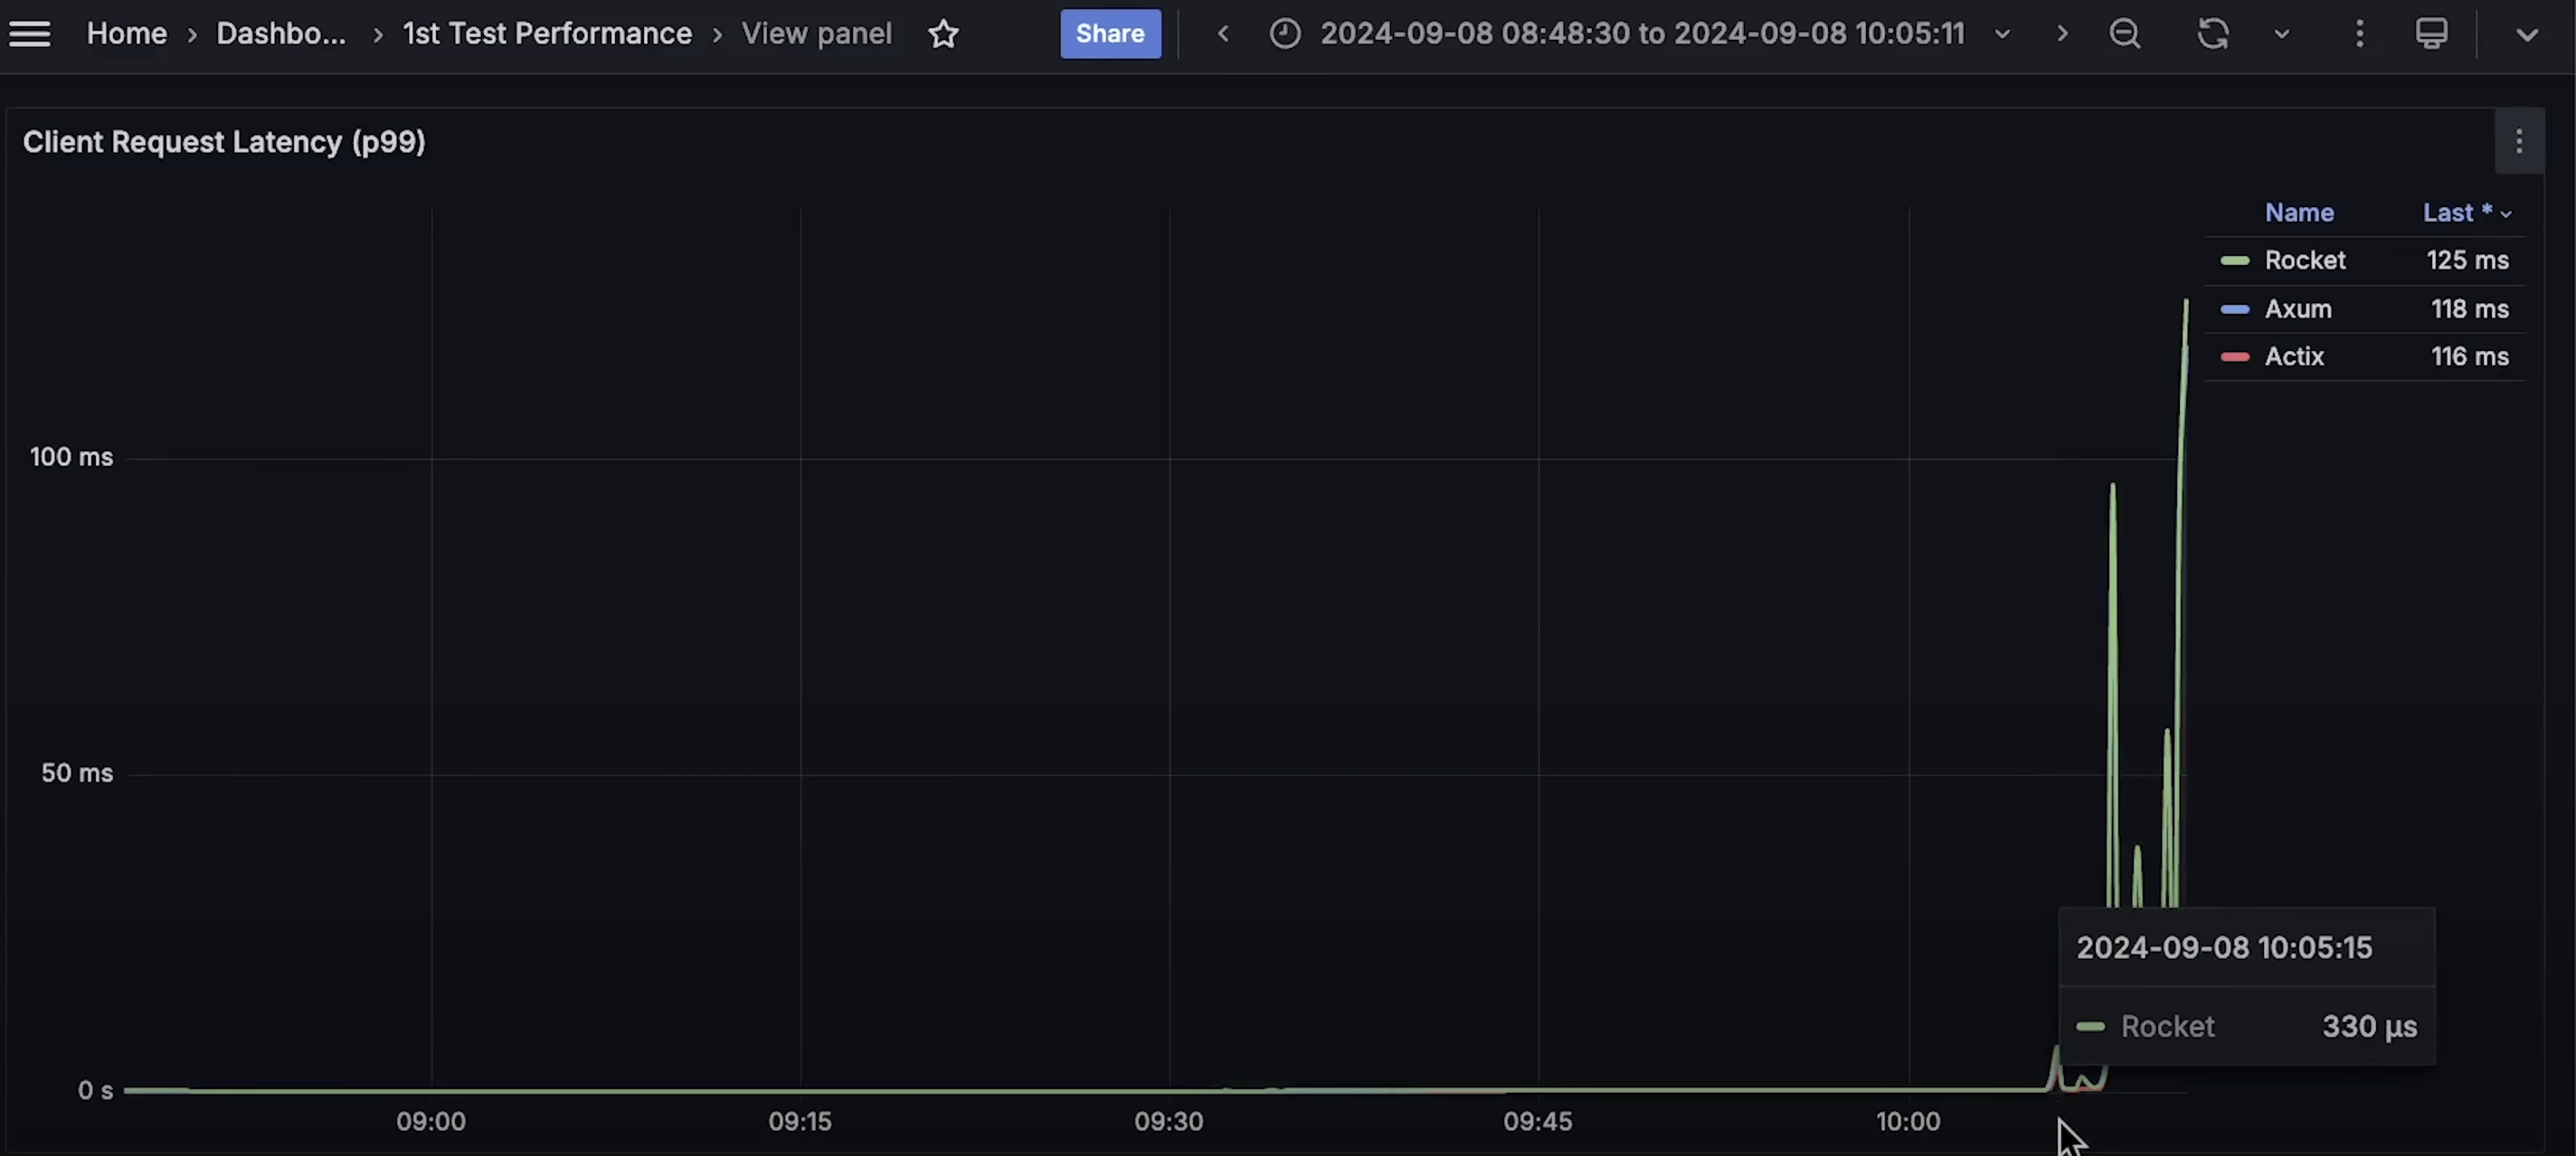Expand the auto-refresh interval dropdown
The height and width of the screenshot is (1156, 2576).
pos(2281,34)
